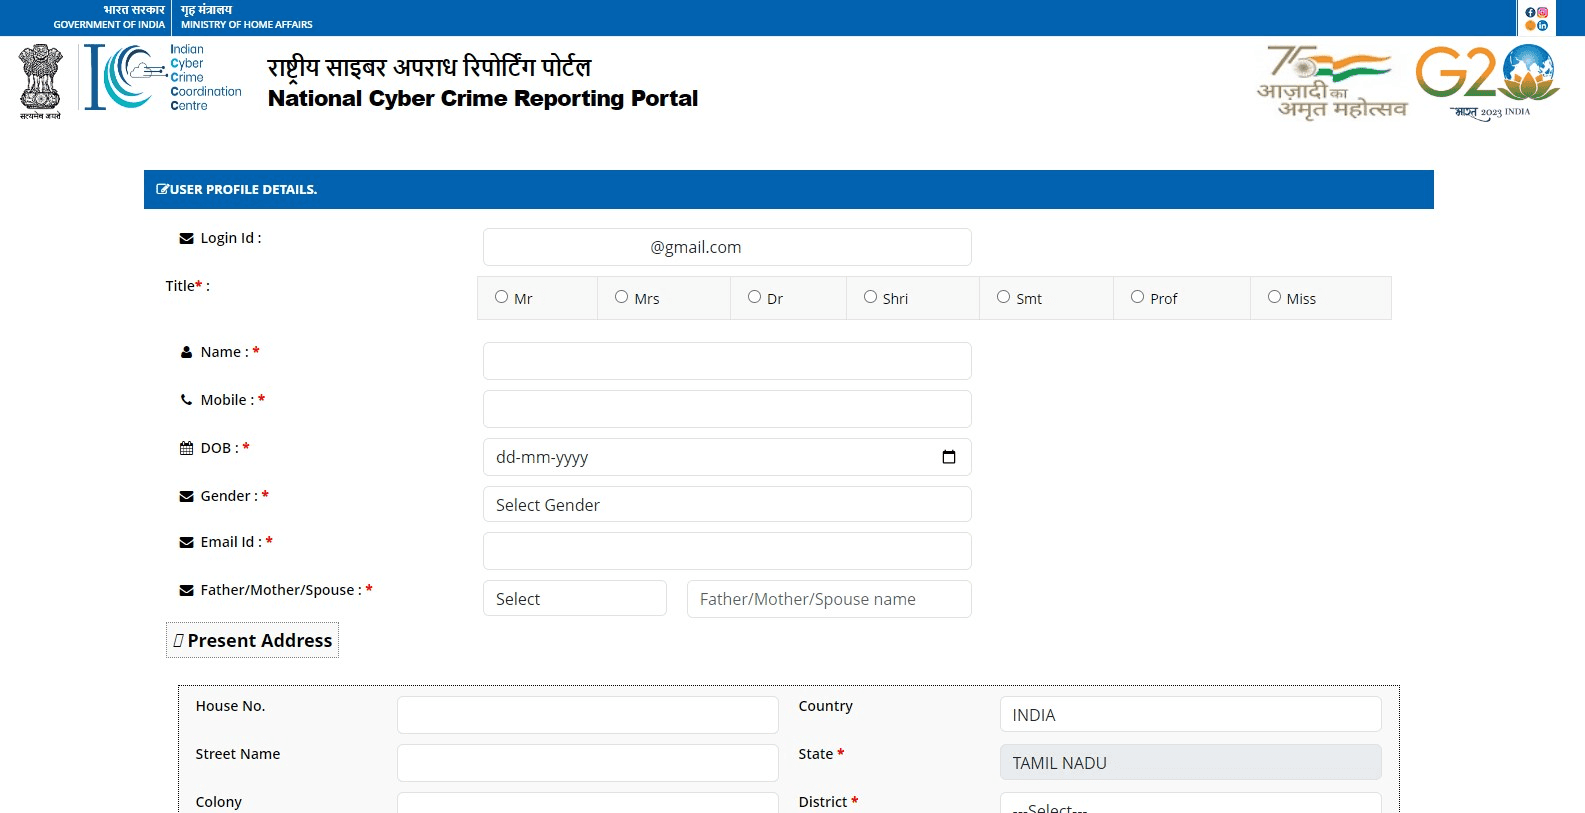Click the USER PROFILE DETAILS header text
The width and height of the screenshot is (1585, 813).
point(243,189)
